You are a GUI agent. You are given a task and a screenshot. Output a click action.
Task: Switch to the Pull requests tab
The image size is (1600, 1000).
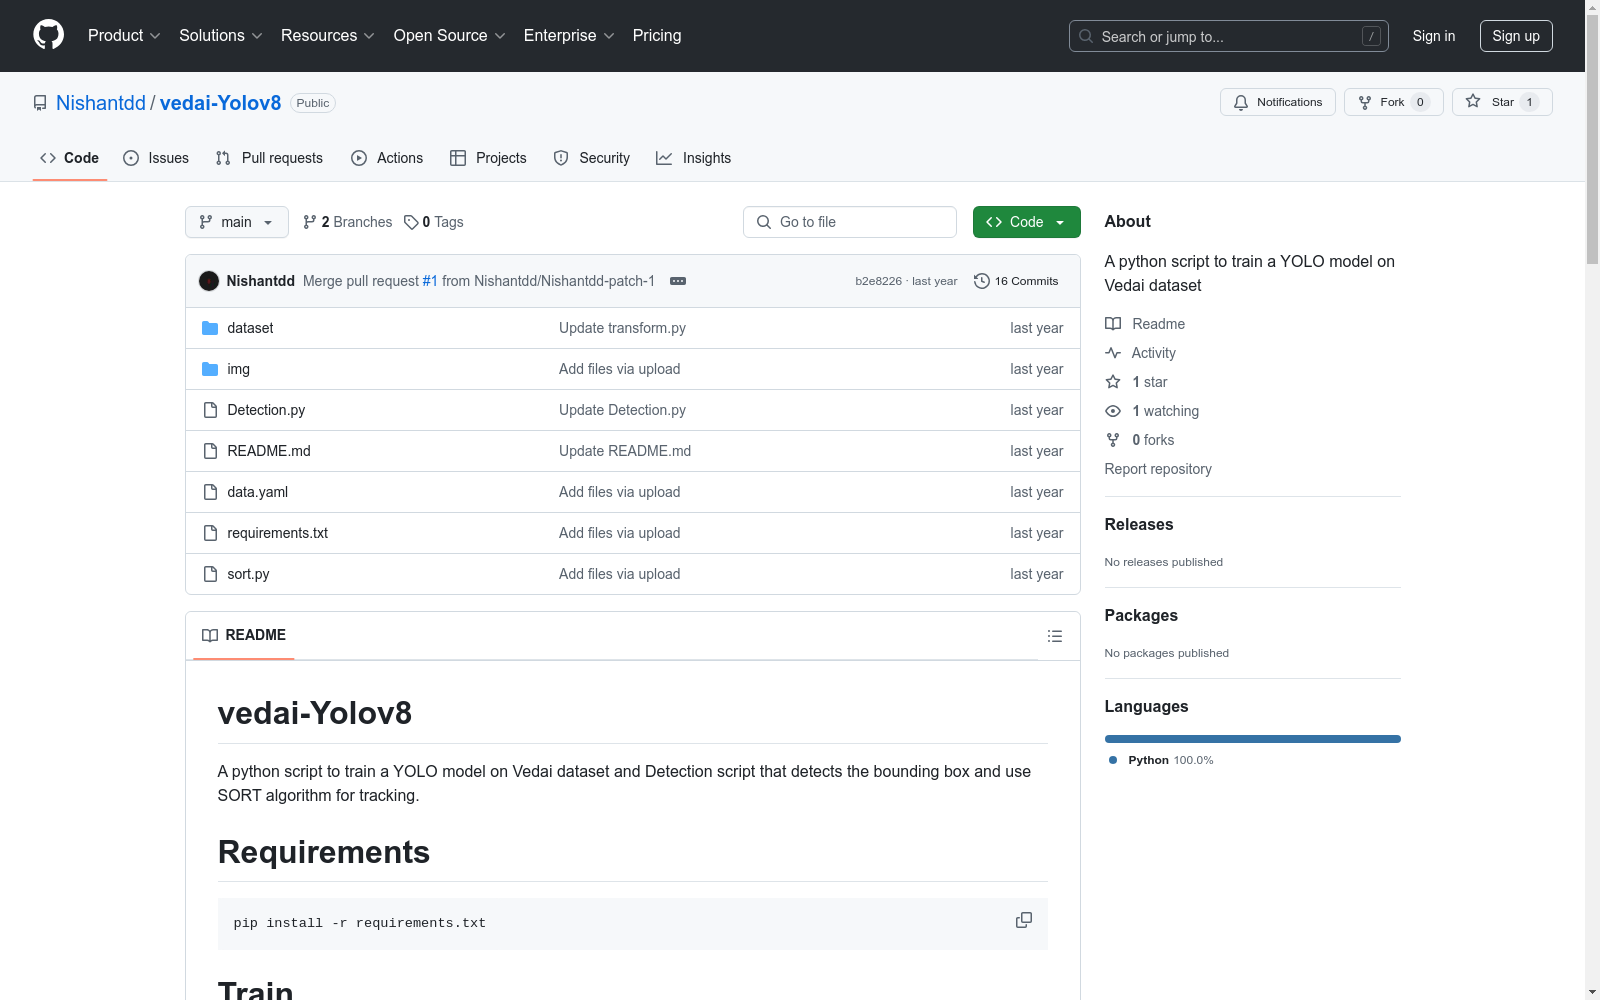[269, 158]
